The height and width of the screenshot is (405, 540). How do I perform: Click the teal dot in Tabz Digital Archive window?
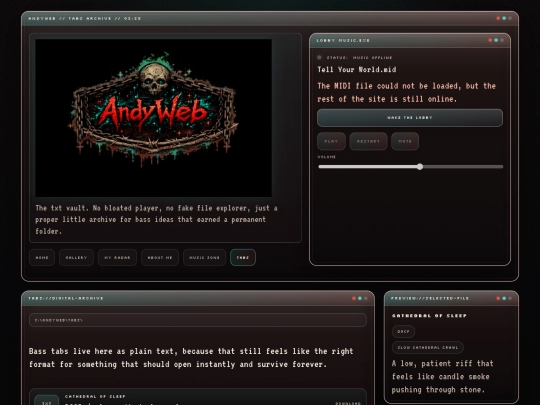click(x=360, y=298)
